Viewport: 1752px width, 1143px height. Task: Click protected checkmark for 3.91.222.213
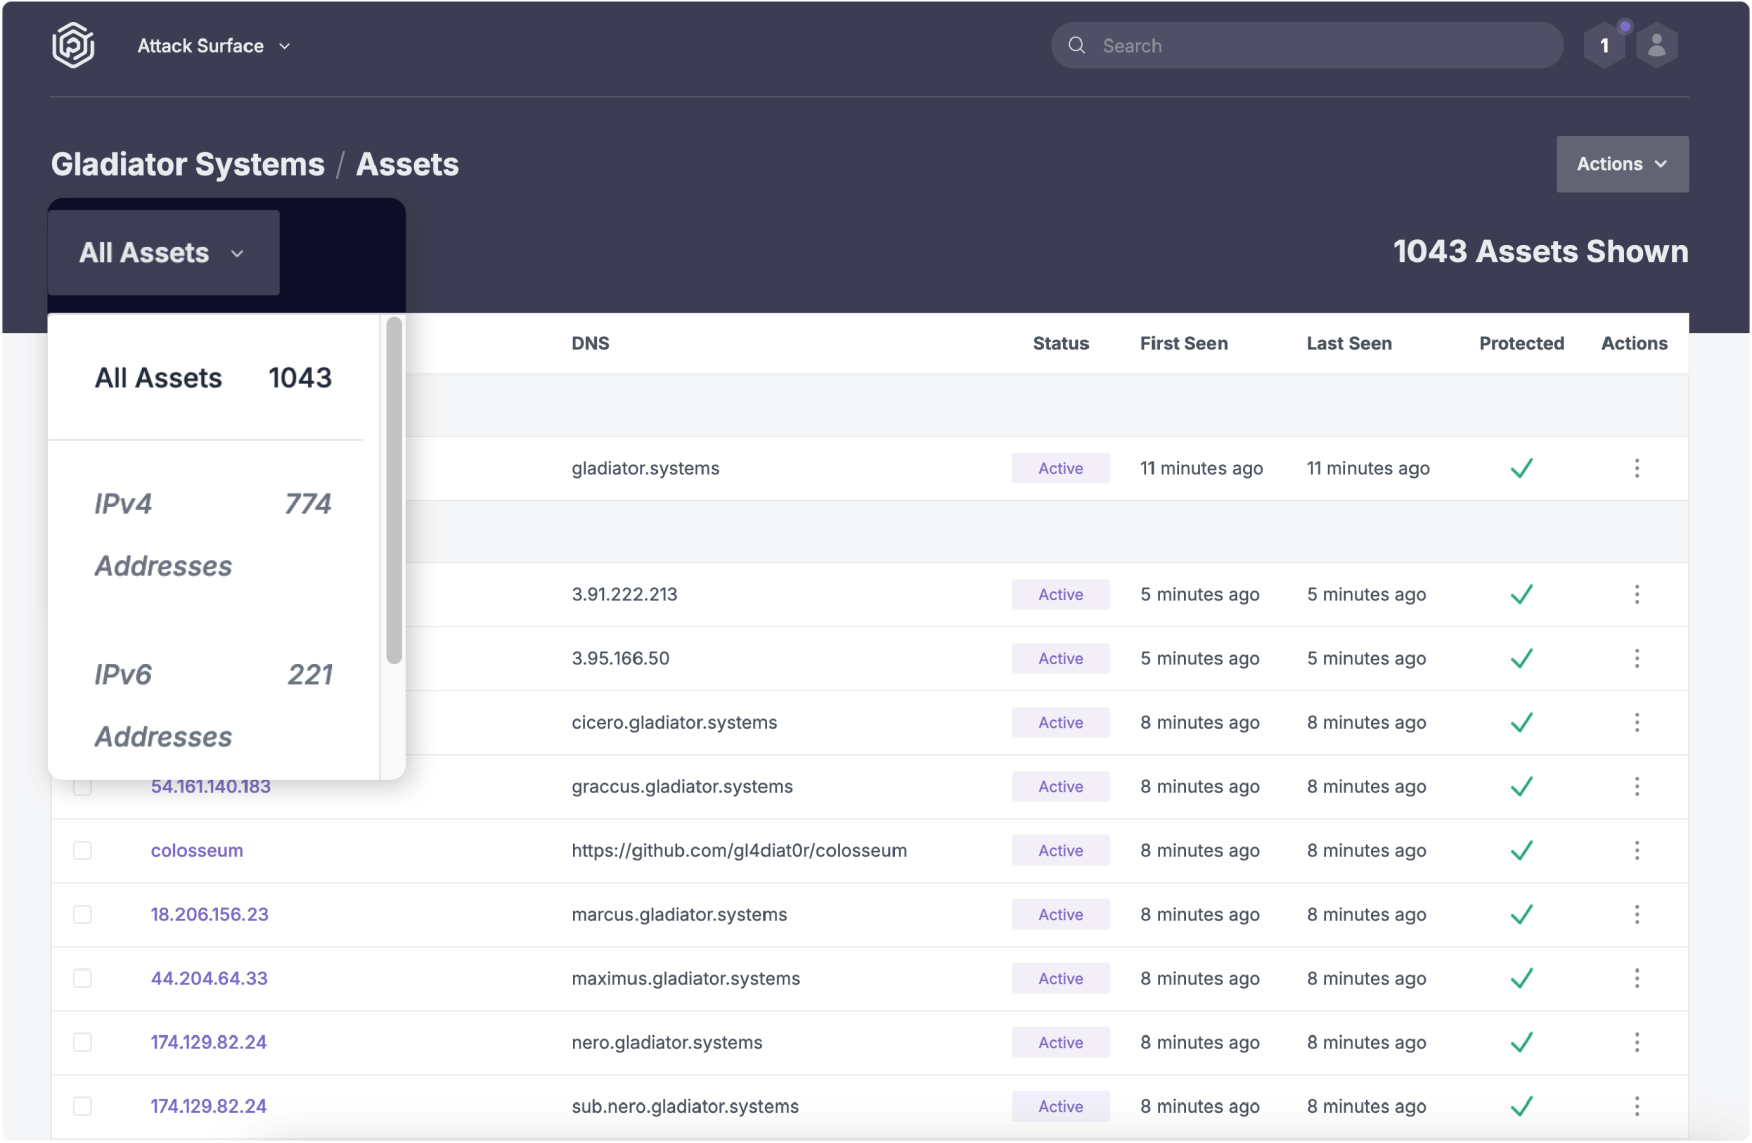point(1522,594)
